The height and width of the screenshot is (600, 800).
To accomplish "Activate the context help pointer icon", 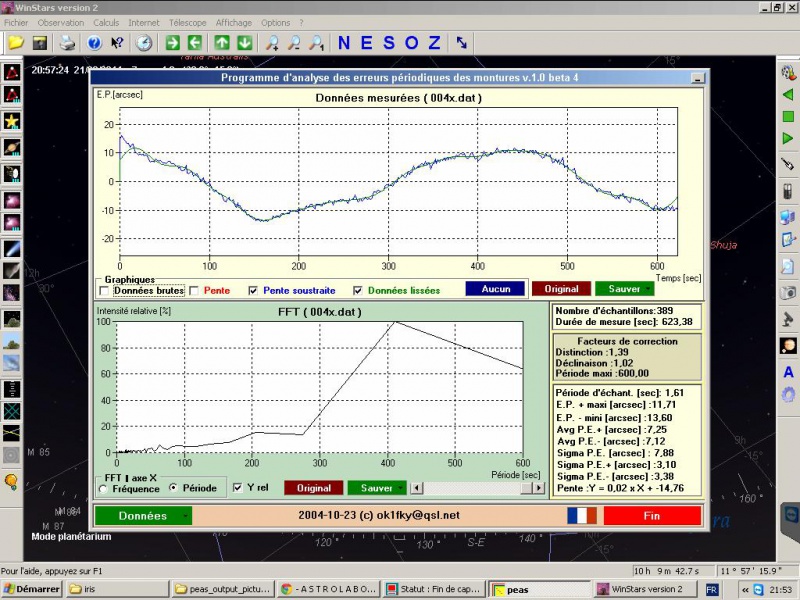I will coord(117,43).
